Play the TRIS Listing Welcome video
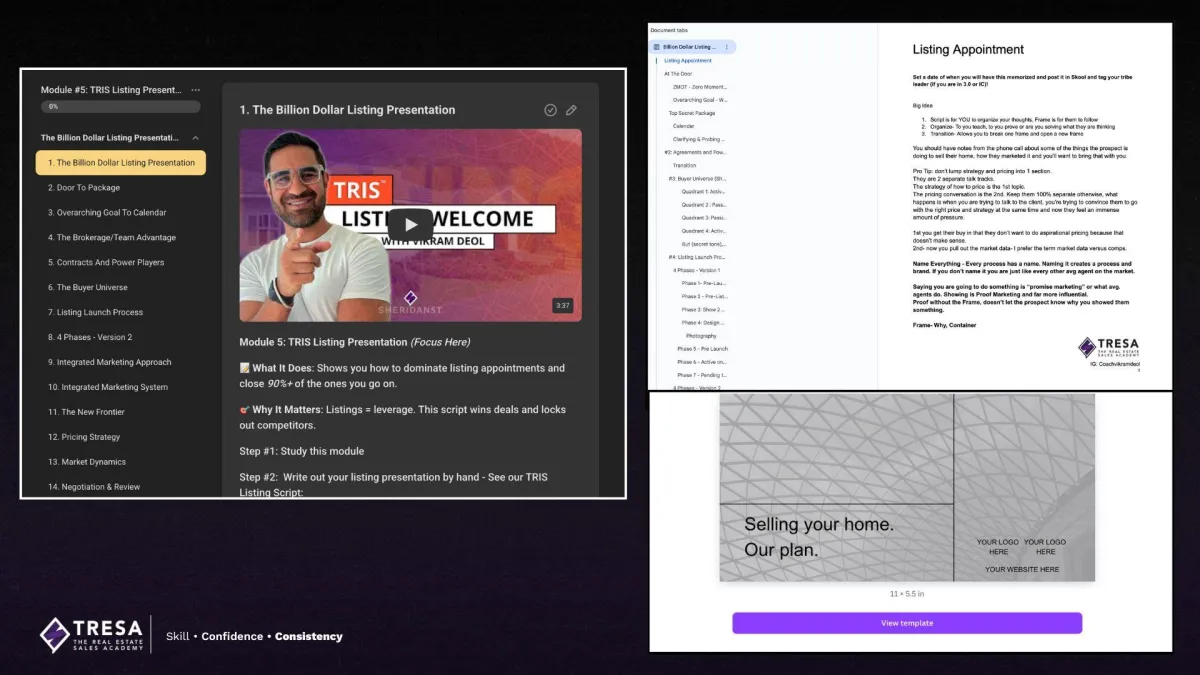 [x=410, y=223]
